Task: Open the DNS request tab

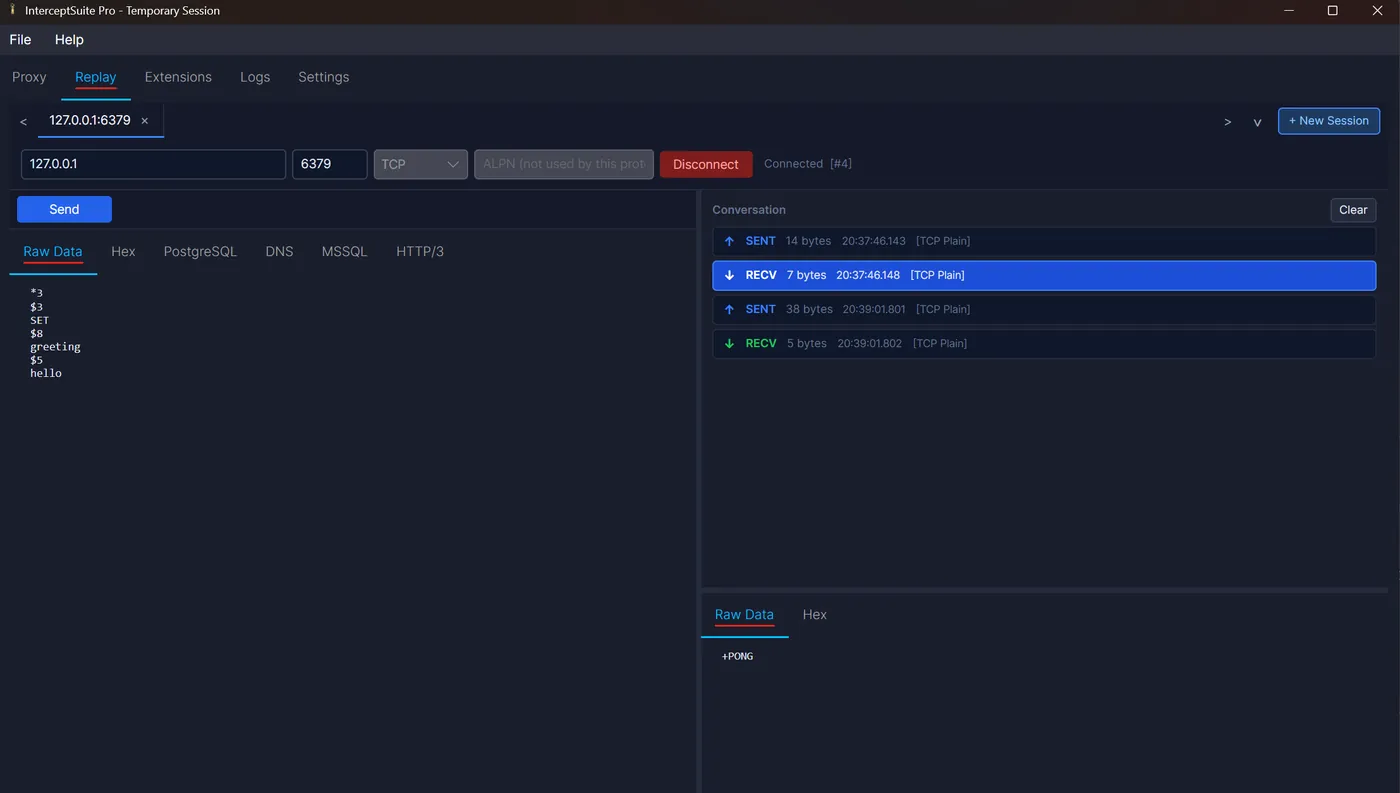Action: (x=280, y=251)
